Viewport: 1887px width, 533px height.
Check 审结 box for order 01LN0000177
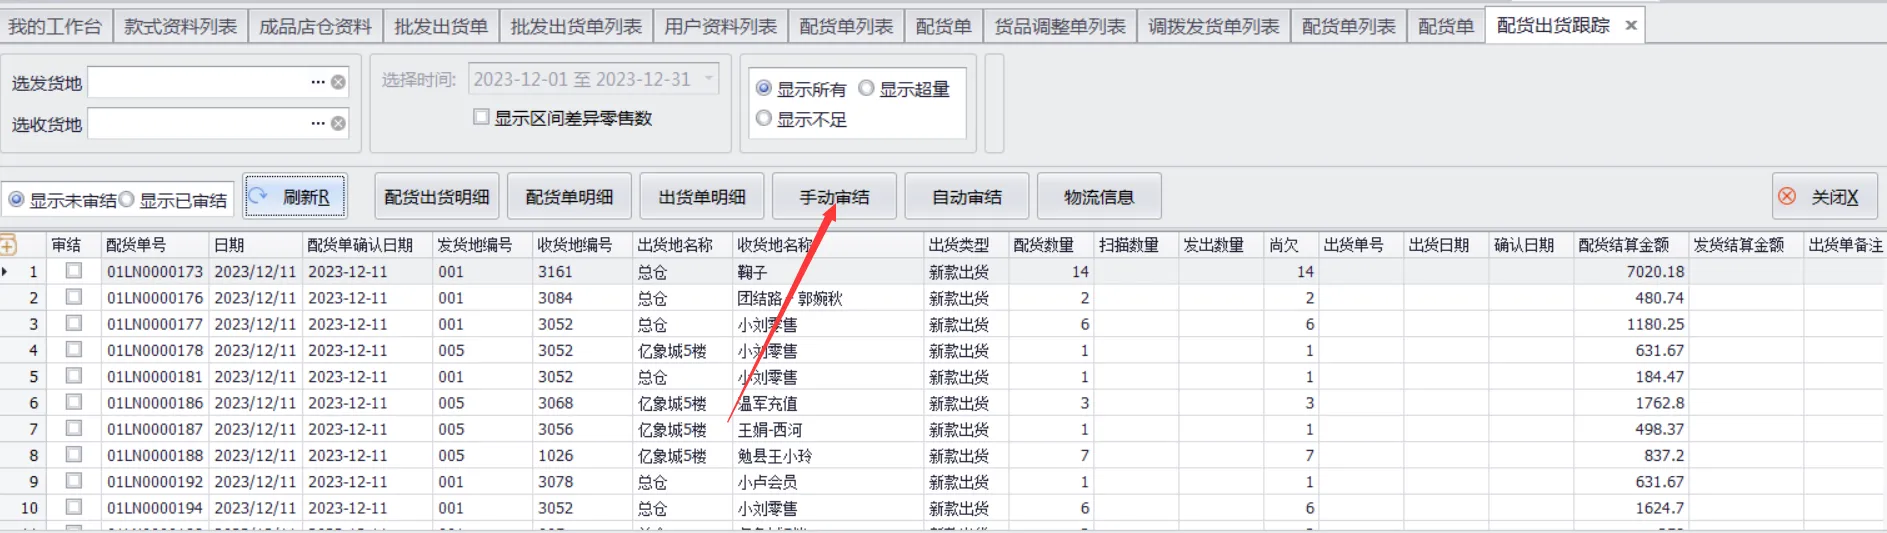(74, 323)
